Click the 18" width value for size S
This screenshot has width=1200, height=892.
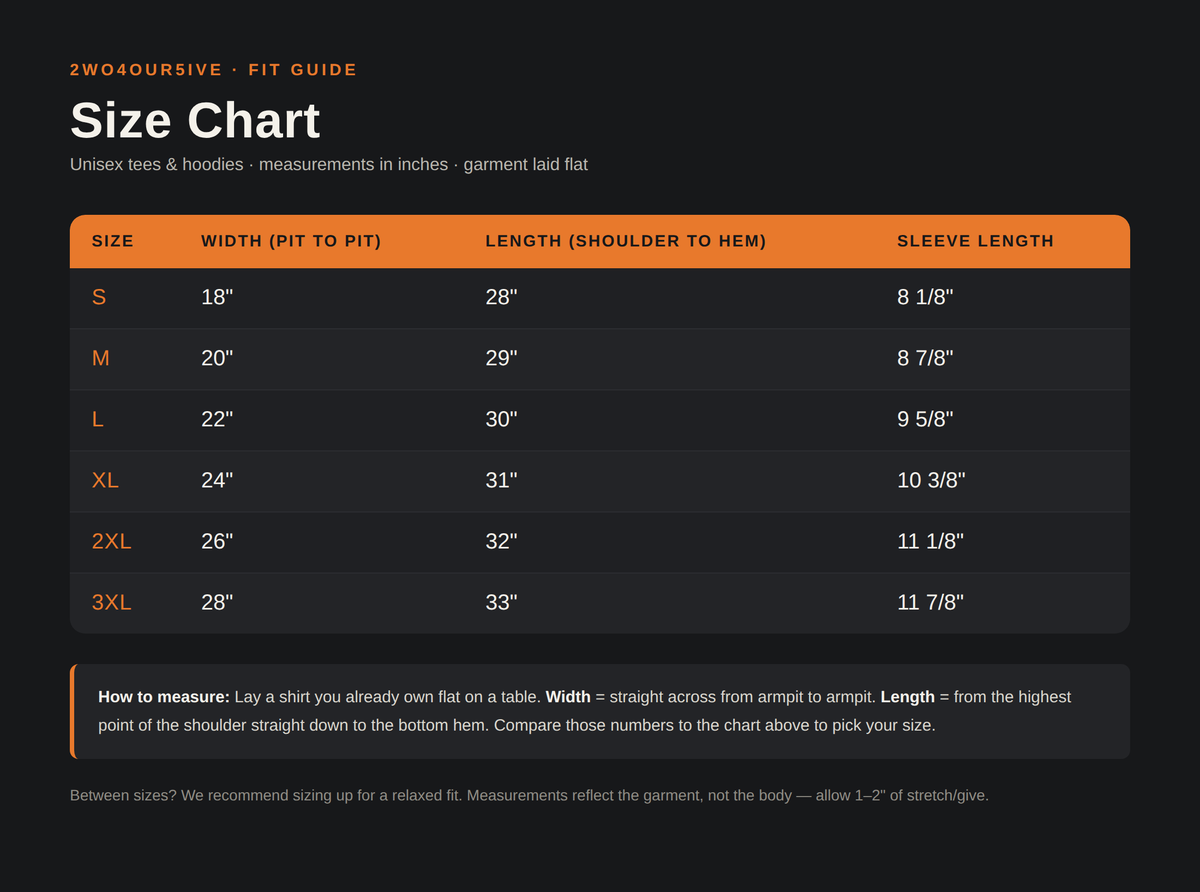(217, 297)
